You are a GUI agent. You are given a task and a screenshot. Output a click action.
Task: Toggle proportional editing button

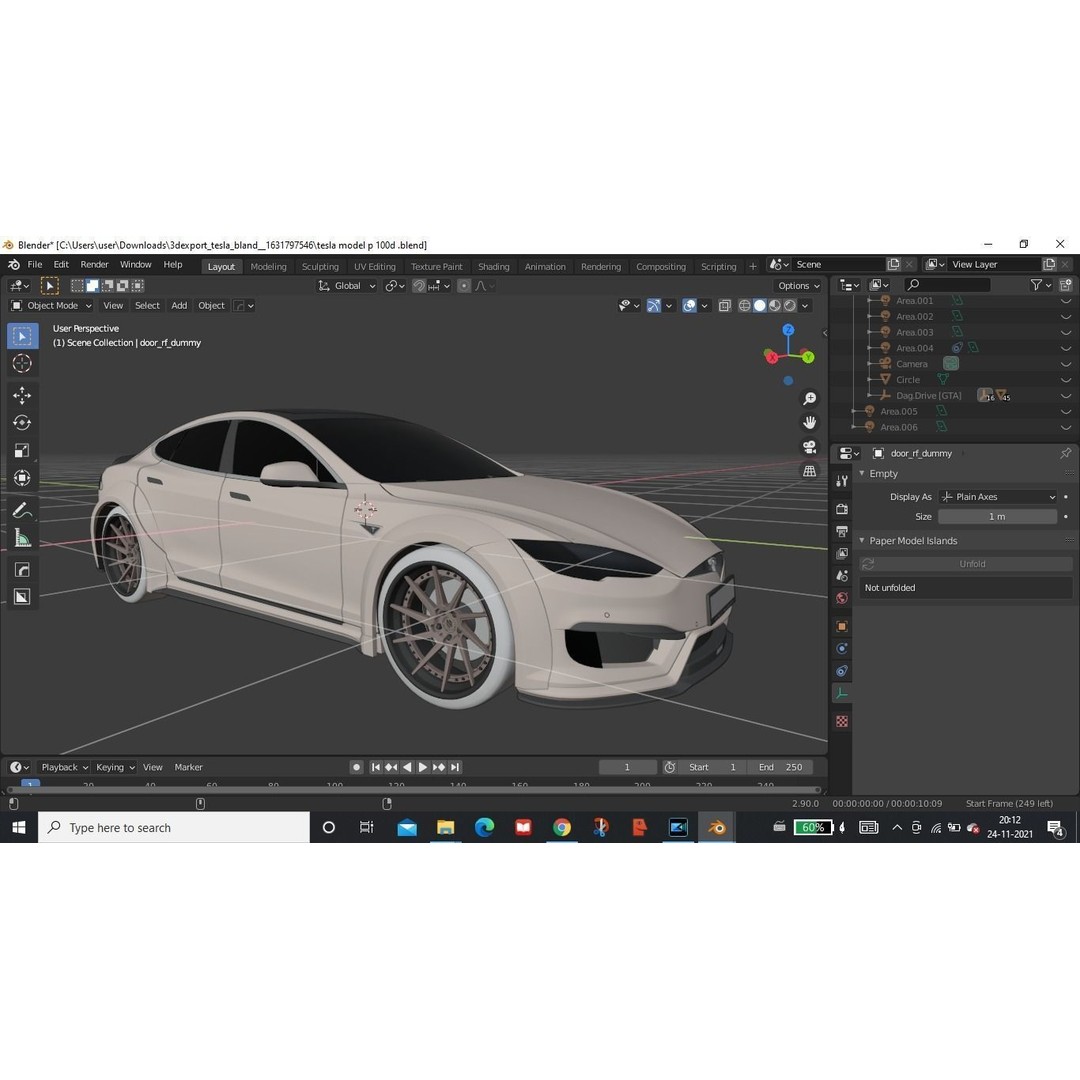point(464,286)
